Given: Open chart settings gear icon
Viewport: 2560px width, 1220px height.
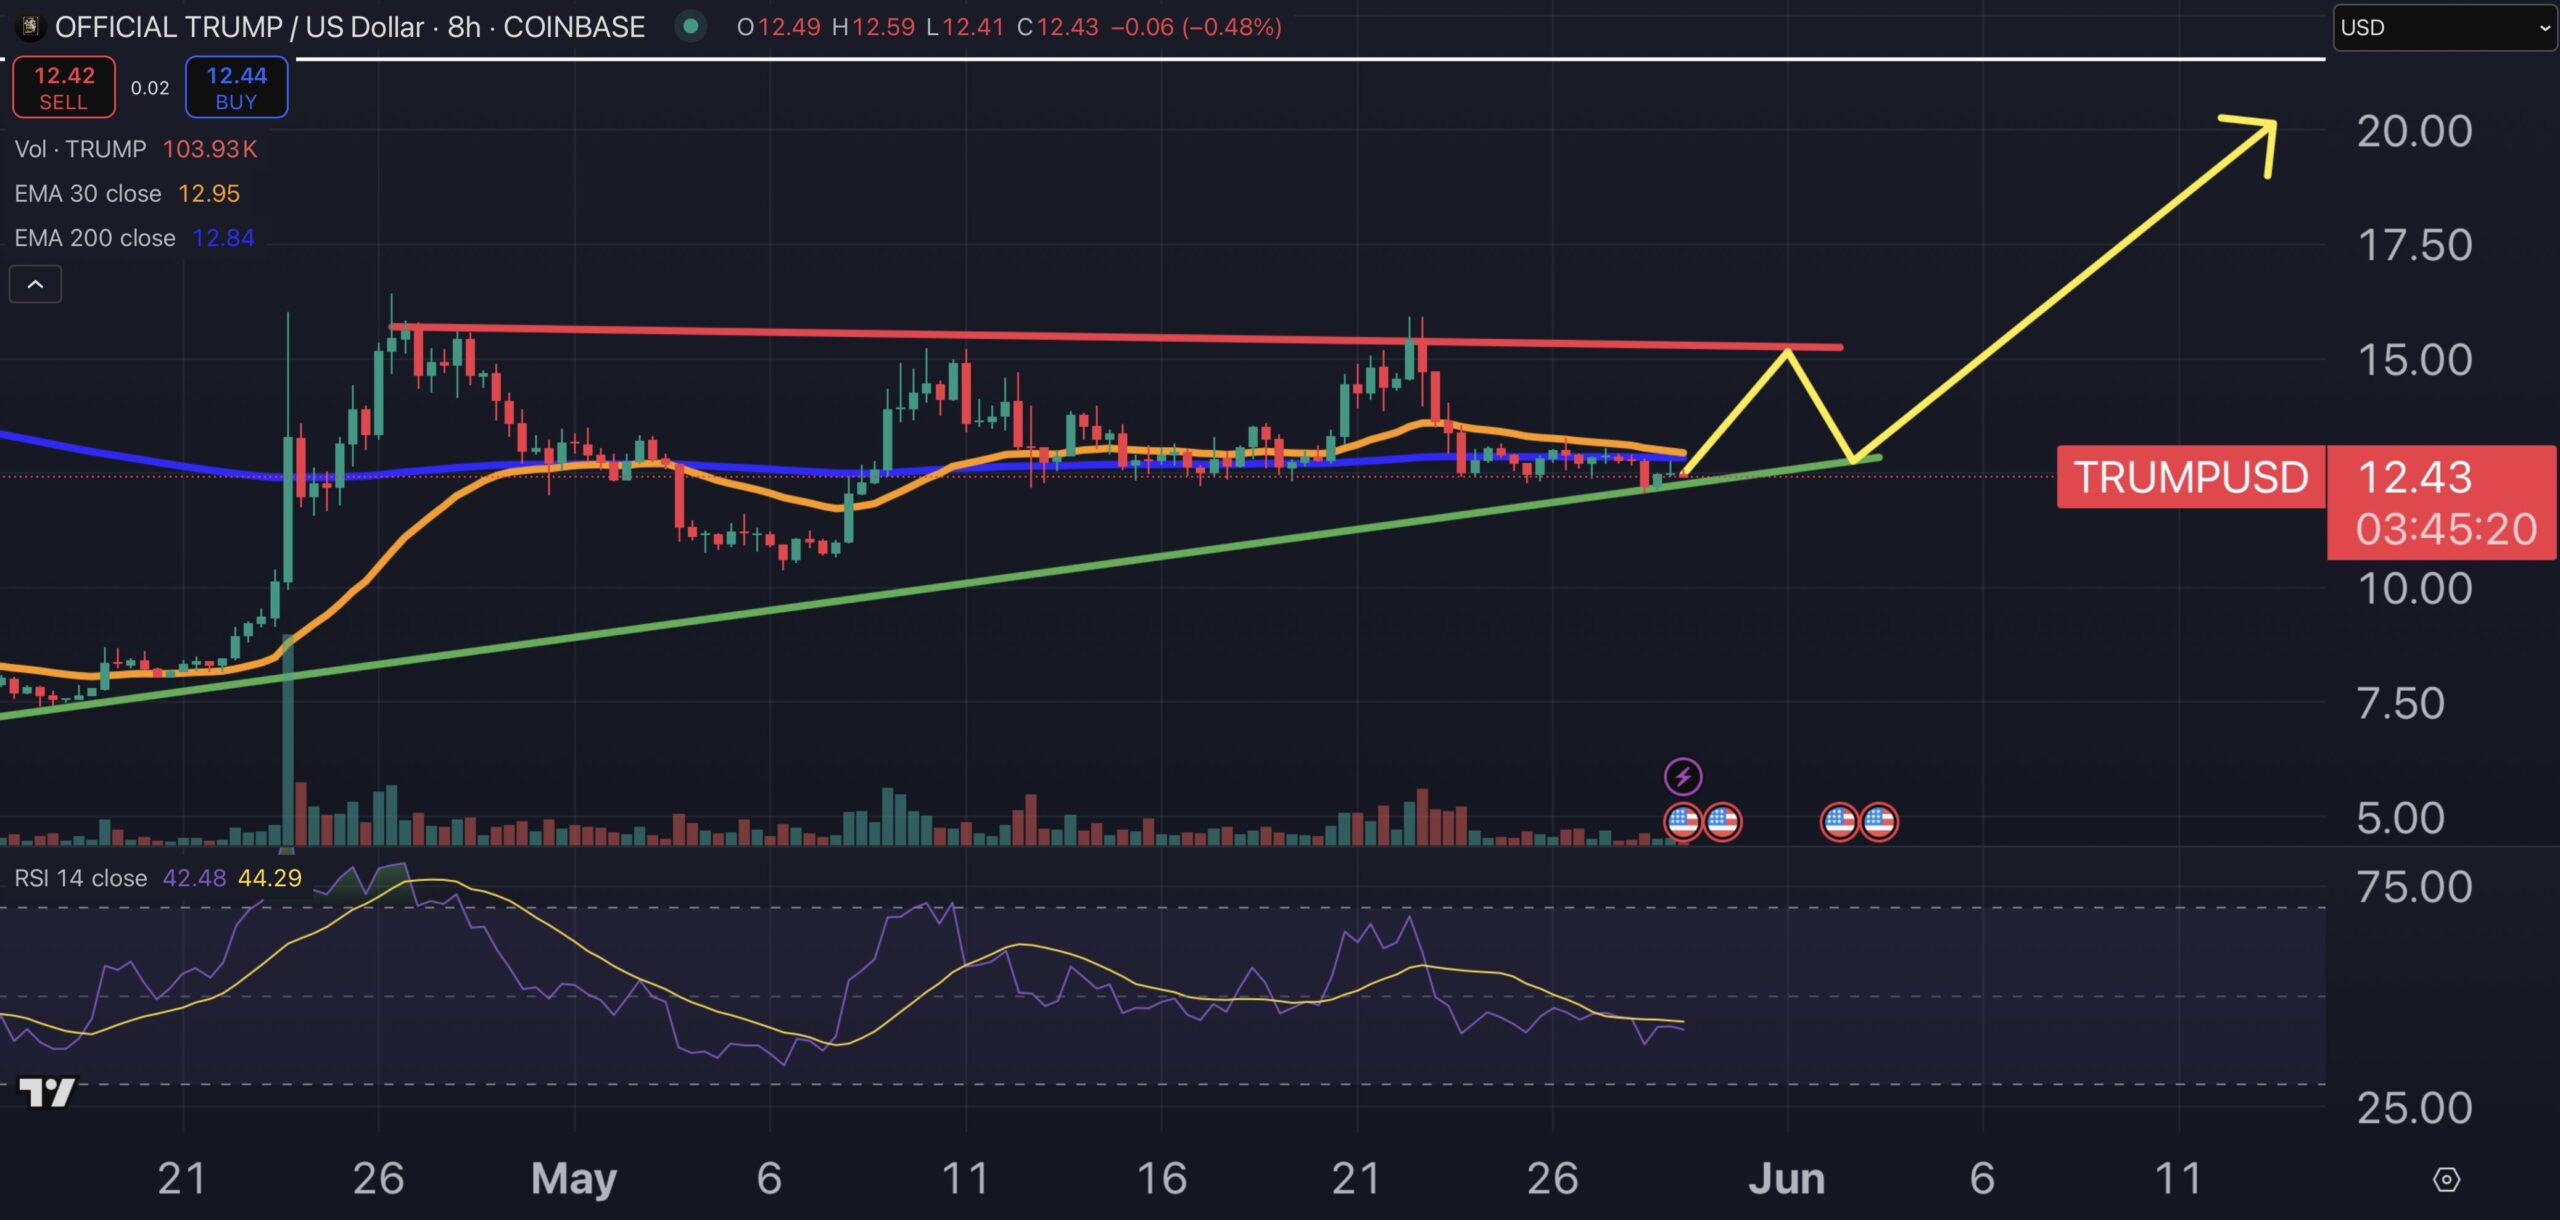Looking at the screenshot, I should pos(2446,1180).
